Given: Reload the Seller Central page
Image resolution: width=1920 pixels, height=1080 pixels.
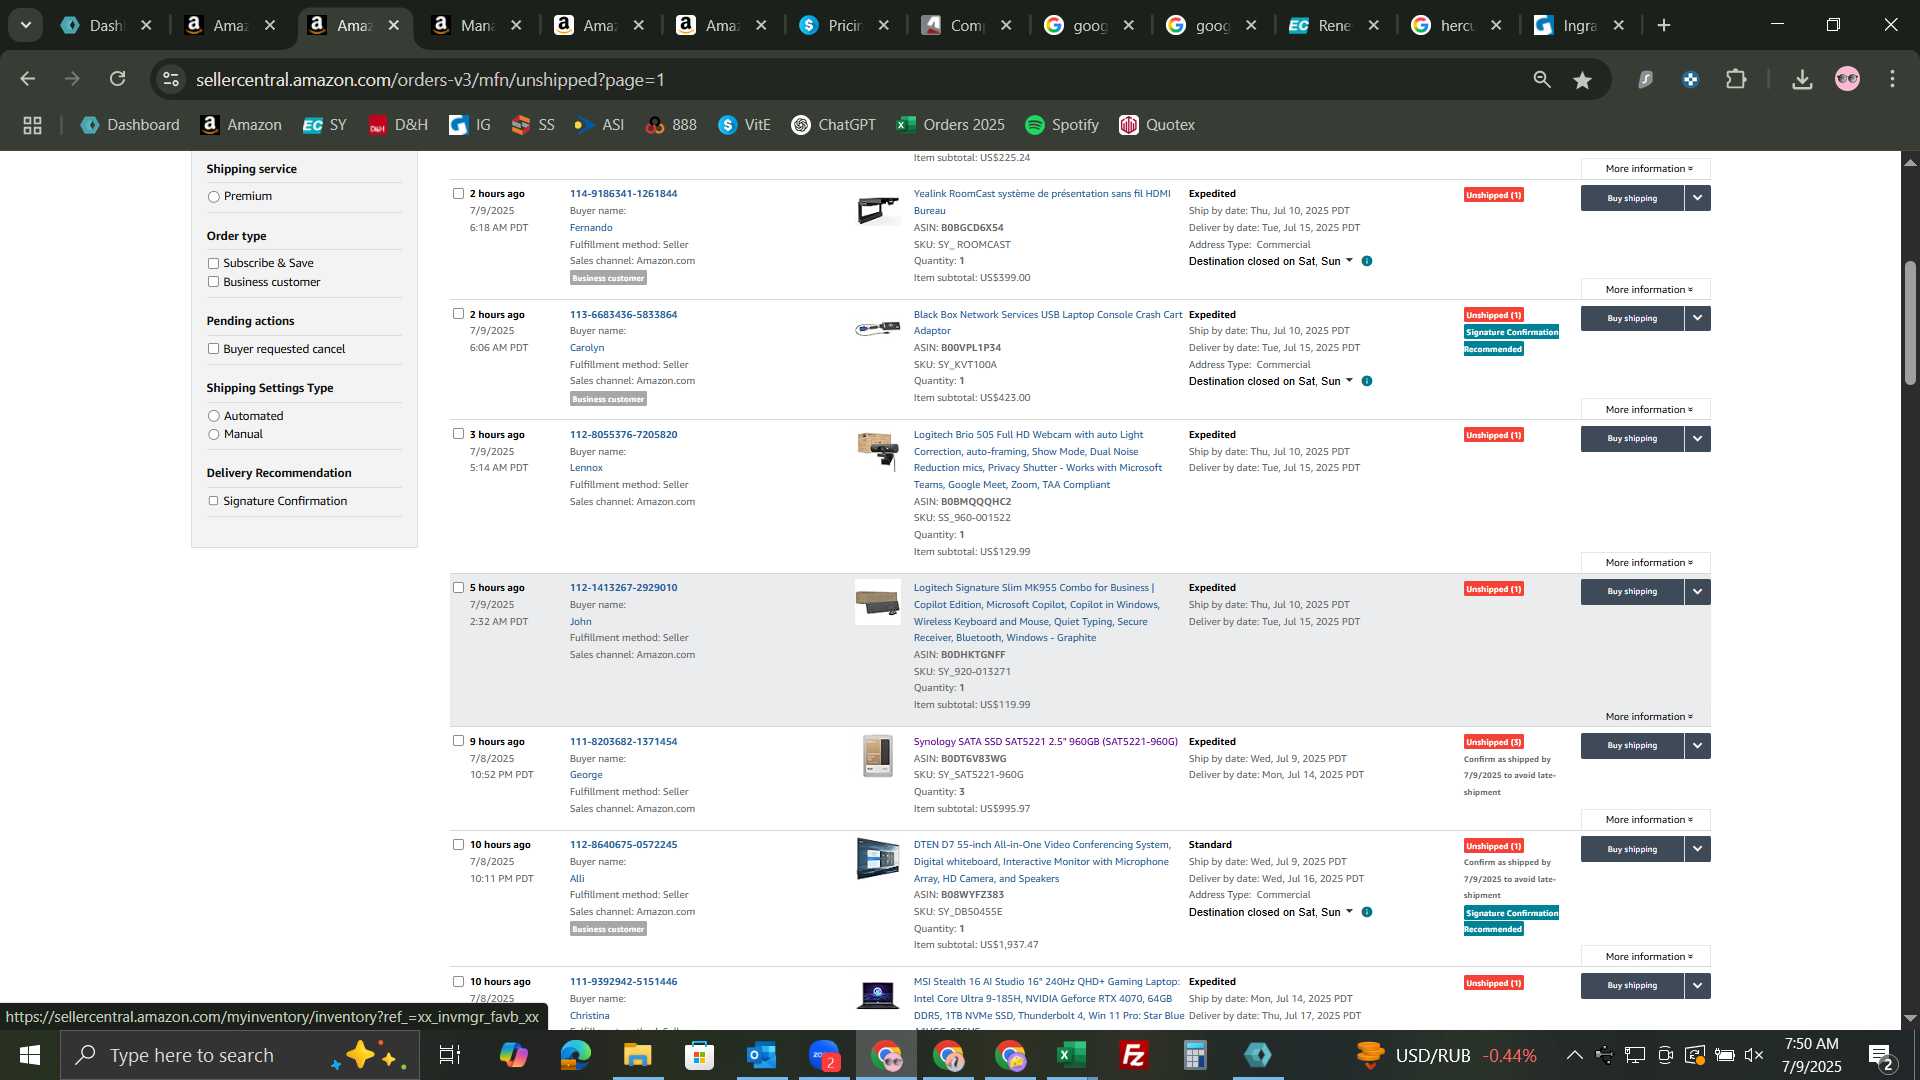Looking at the screenshot, I should pos(118,79).
